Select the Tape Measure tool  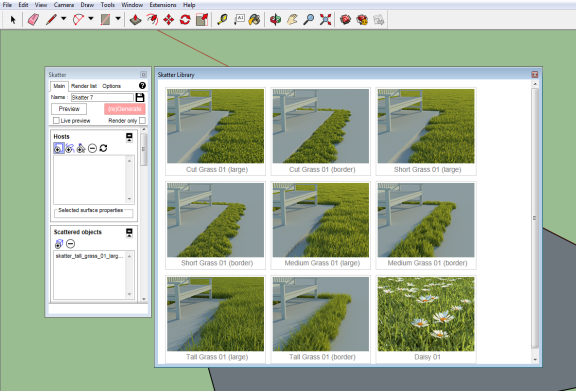point(222,19)
